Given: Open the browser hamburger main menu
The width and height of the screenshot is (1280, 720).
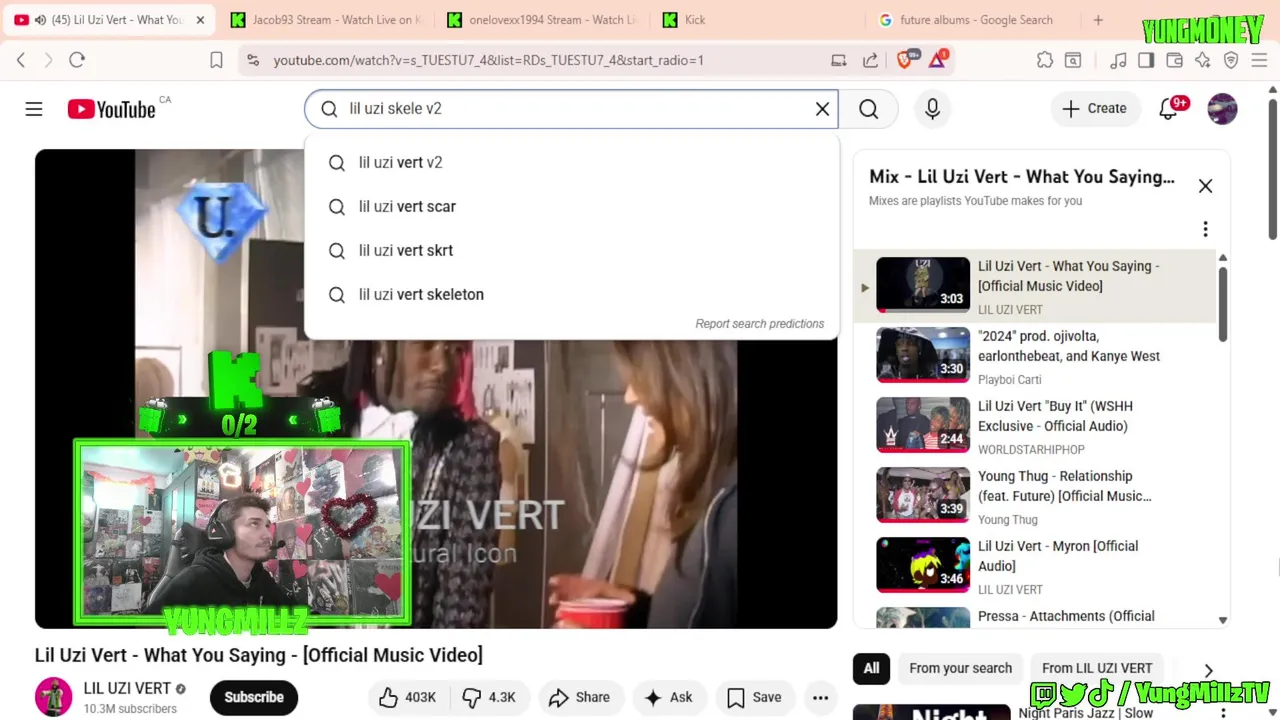Looking at the screenshot, I should [x=1259, y=60].
